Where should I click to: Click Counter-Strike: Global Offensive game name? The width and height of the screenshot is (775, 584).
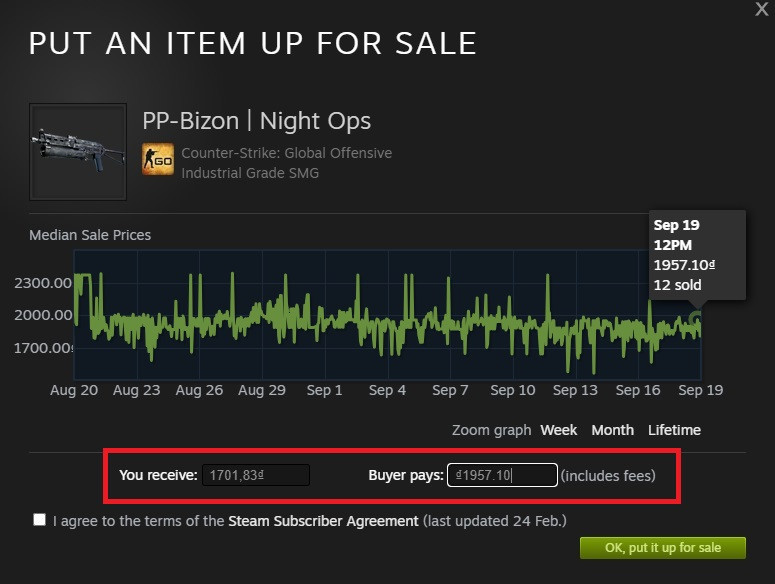286,153
